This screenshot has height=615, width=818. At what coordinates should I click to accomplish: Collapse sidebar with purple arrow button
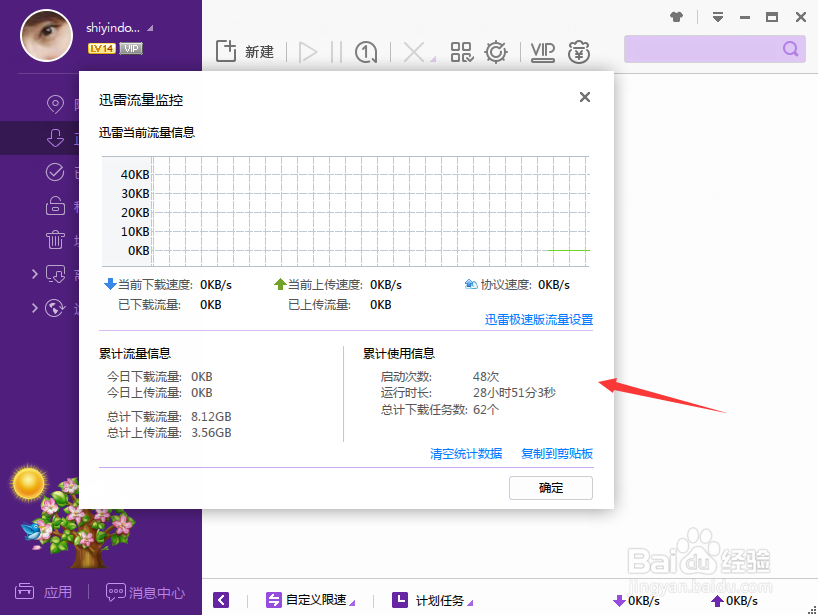221,600
